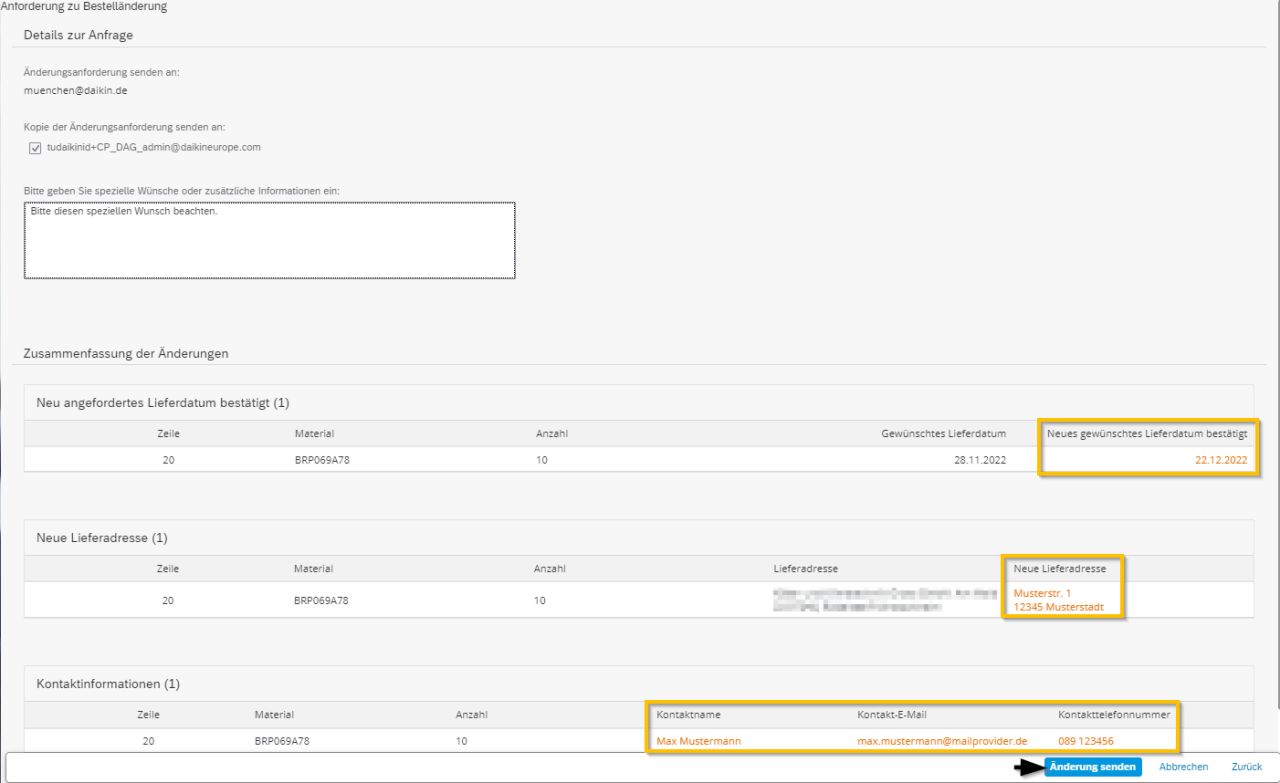Click the recipient address muenchen@daikin.de
1280x783 pixels.
click(76, 90)
